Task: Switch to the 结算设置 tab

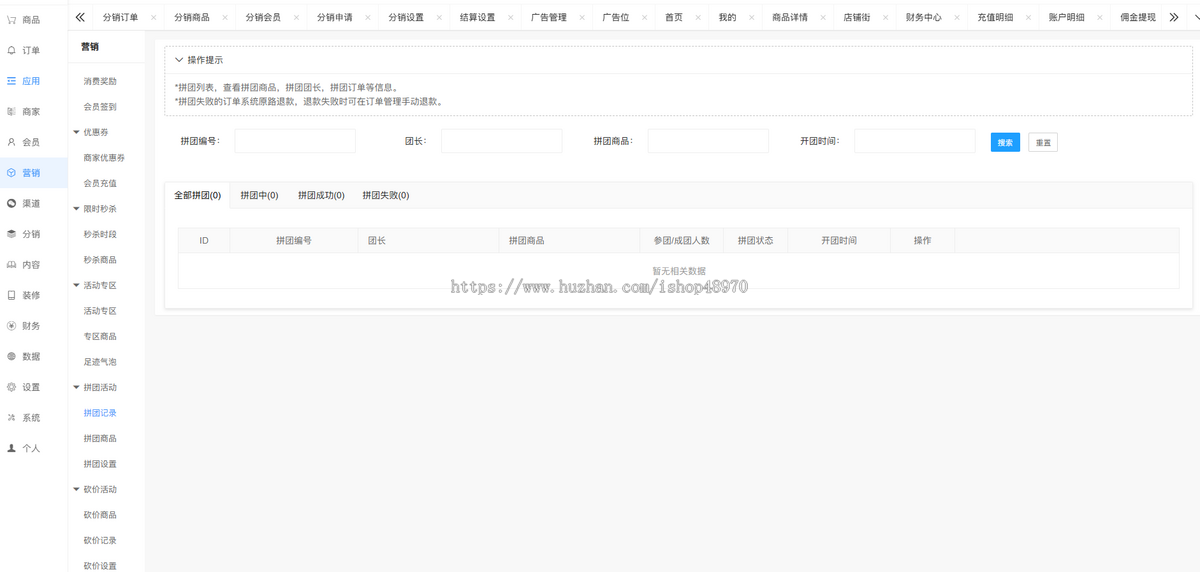Action: pos(477,18)
